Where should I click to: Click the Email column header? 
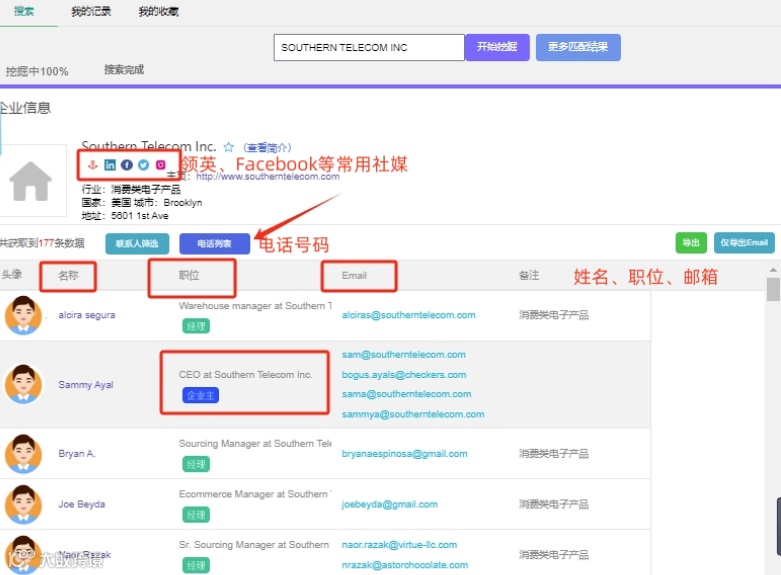pos(354,276)
